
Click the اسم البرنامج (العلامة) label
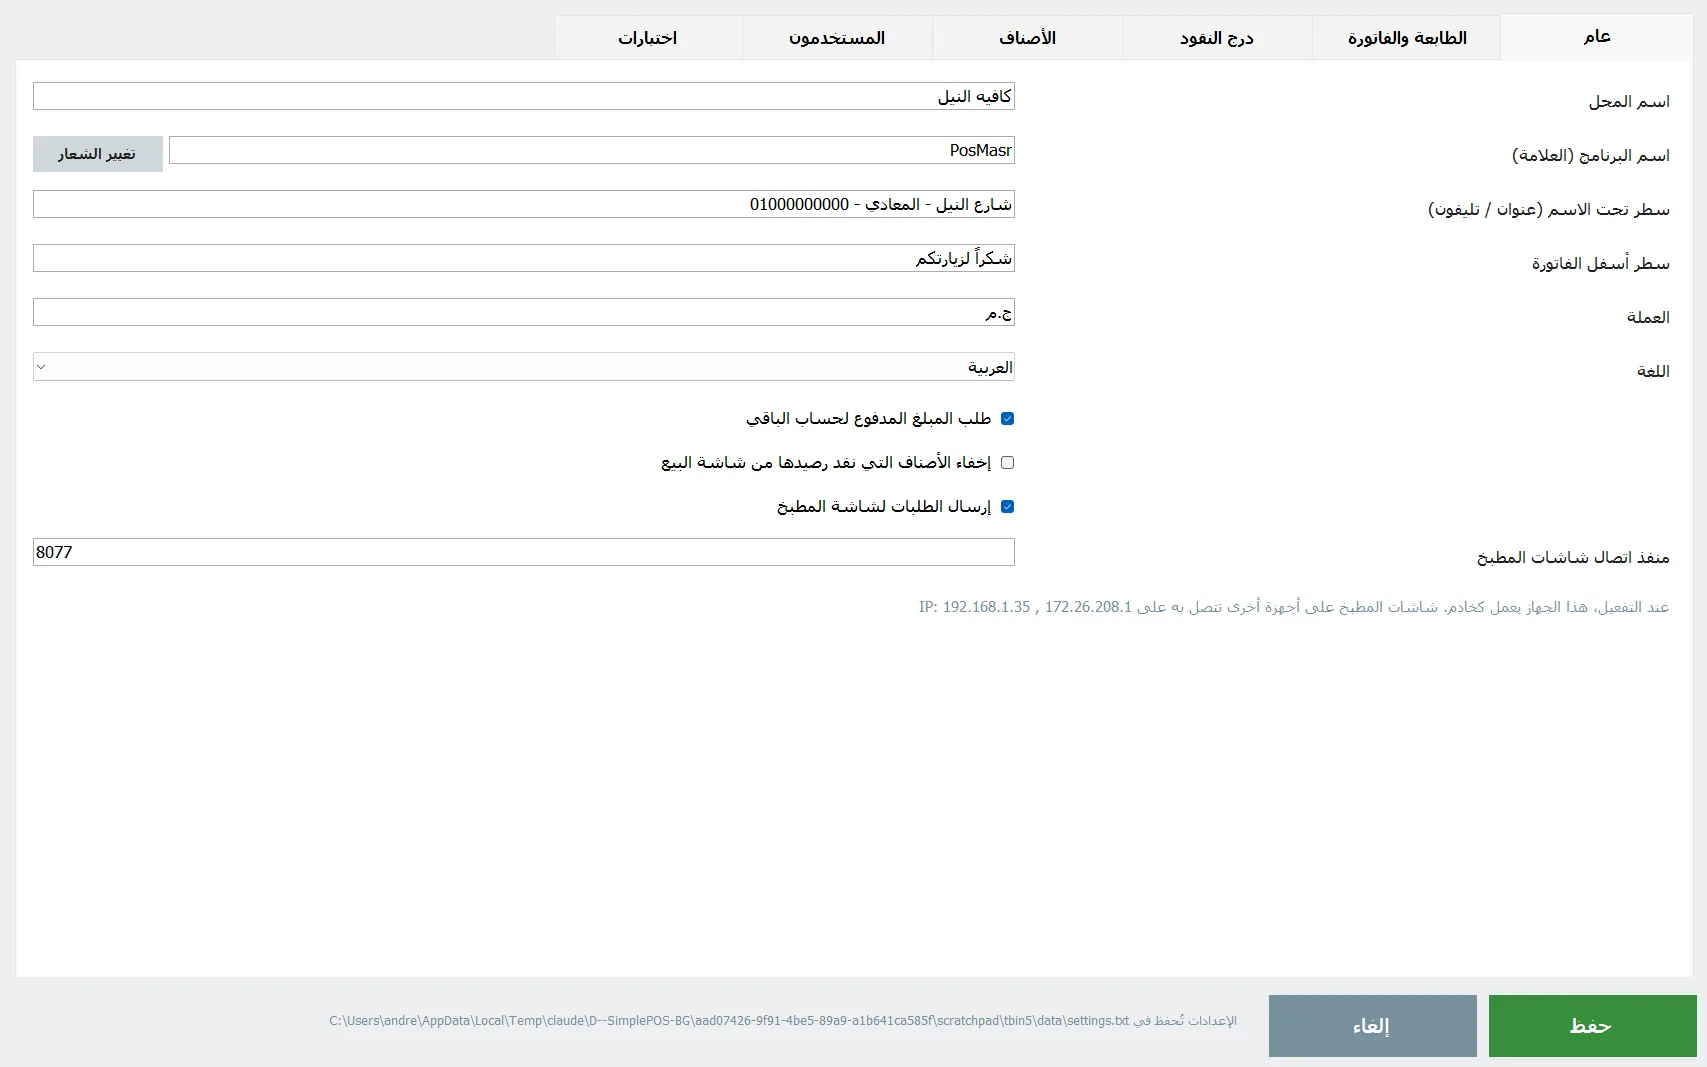(x=1591, y=156)
